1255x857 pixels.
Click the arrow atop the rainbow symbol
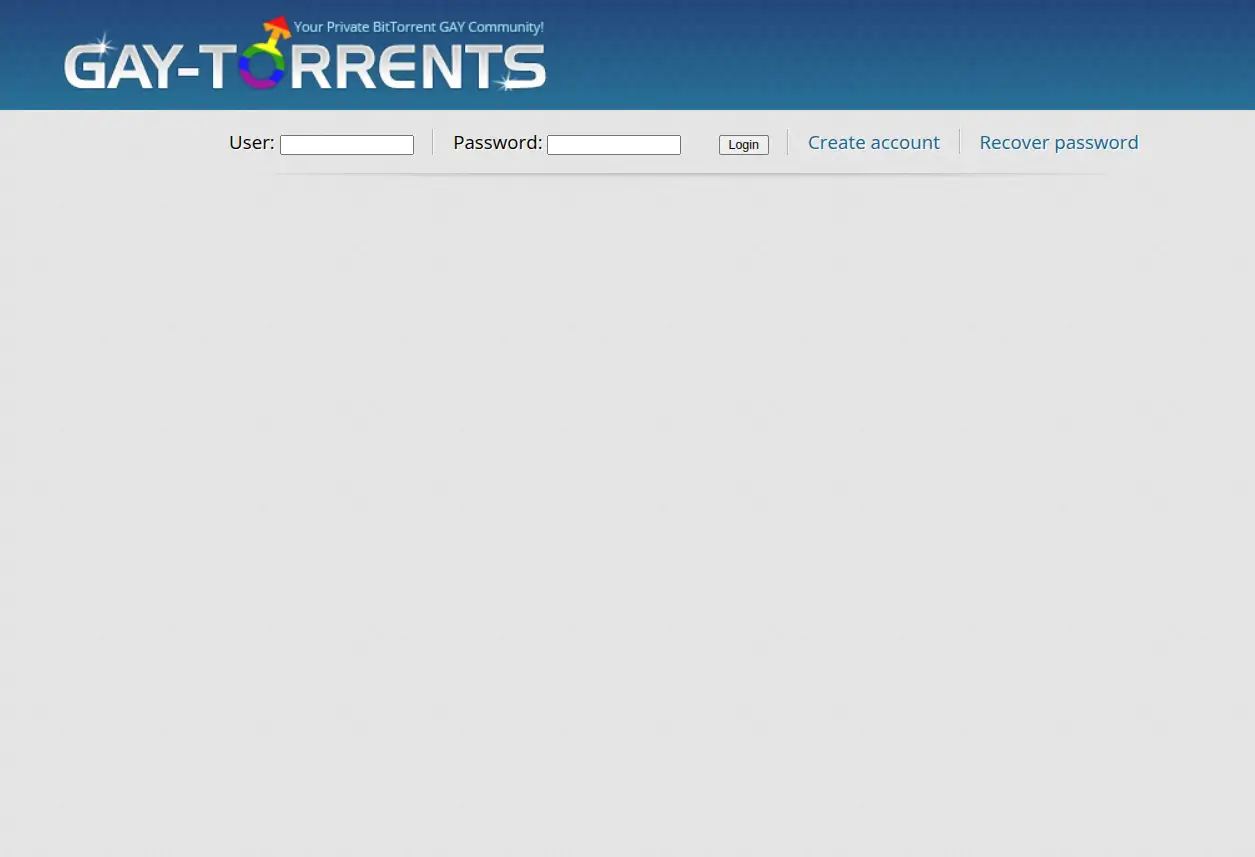pyautogui.click(x=276, y=25)
